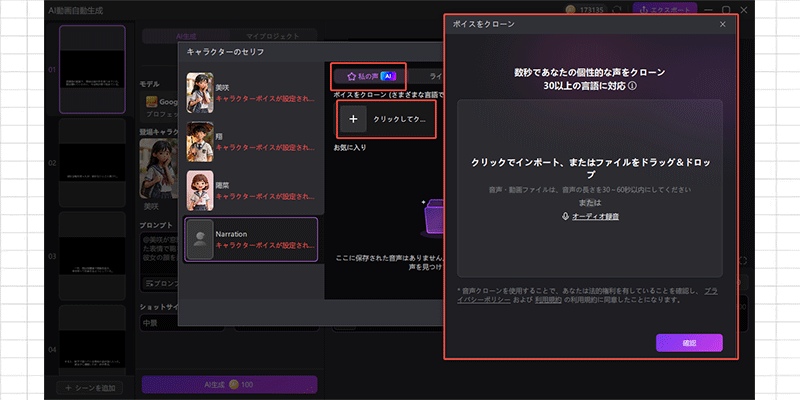Click the Narration silhouette icon
This screenshot has width=800, height=400.
tap(200, 240)
